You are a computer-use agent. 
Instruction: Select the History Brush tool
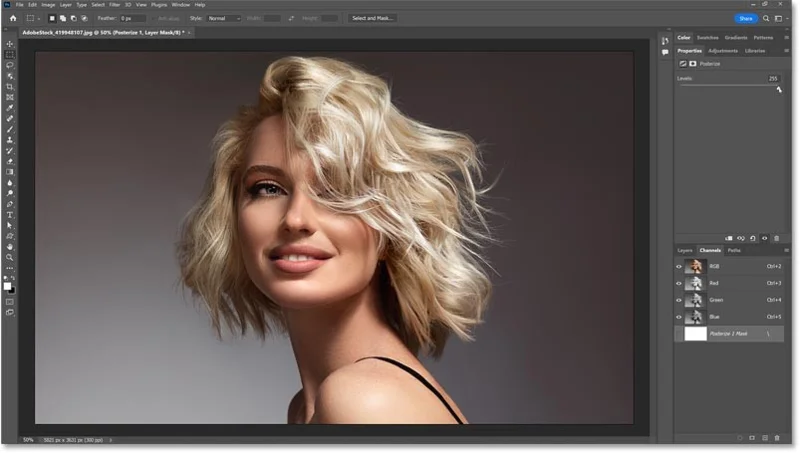[10, 151]
